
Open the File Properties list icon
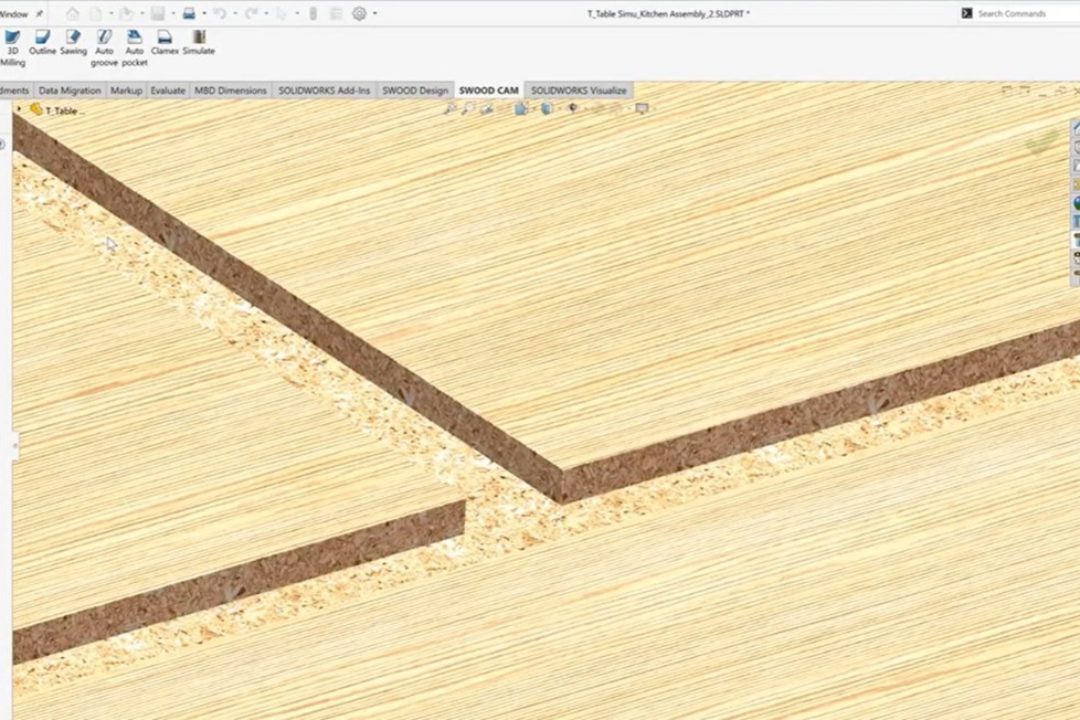(x=336, y=13)
